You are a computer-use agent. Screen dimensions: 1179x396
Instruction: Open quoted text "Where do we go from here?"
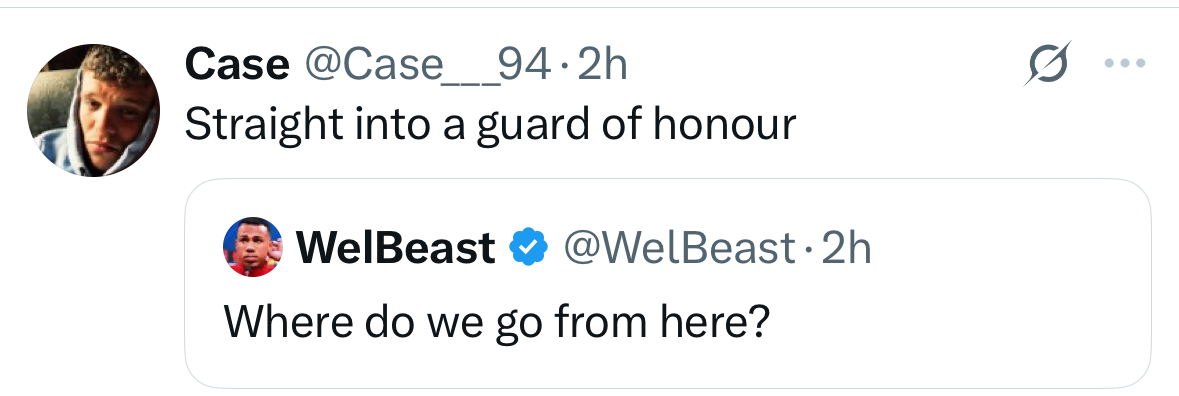point(497,321)
